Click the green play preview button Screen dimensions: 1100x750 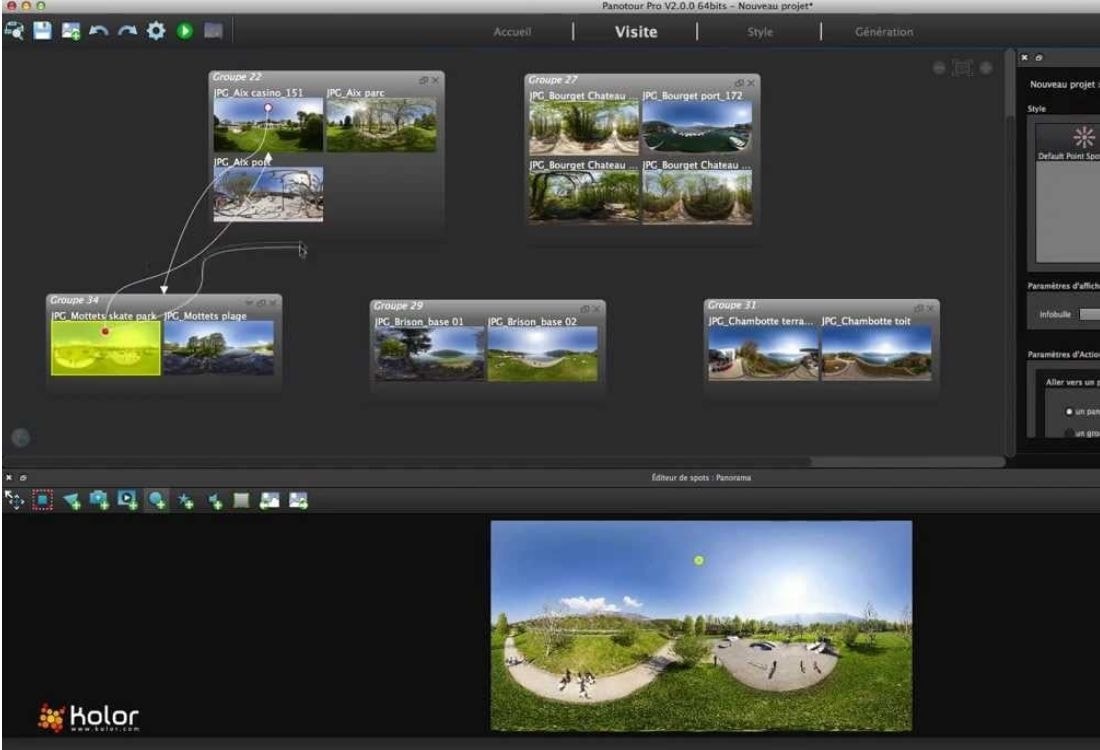tap(185, 31)
